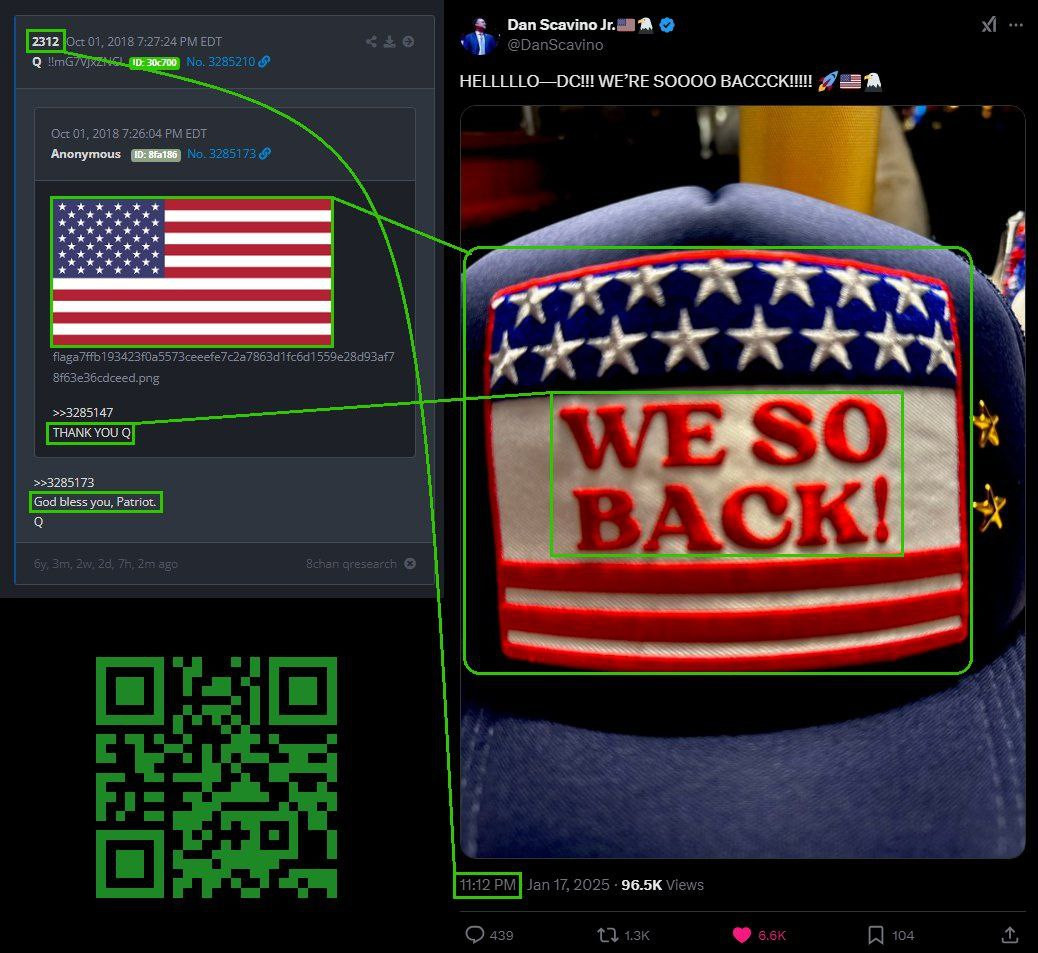Unlike the tweet via the pink heart
1038x953 pixels.
click(x=741, y=935)
